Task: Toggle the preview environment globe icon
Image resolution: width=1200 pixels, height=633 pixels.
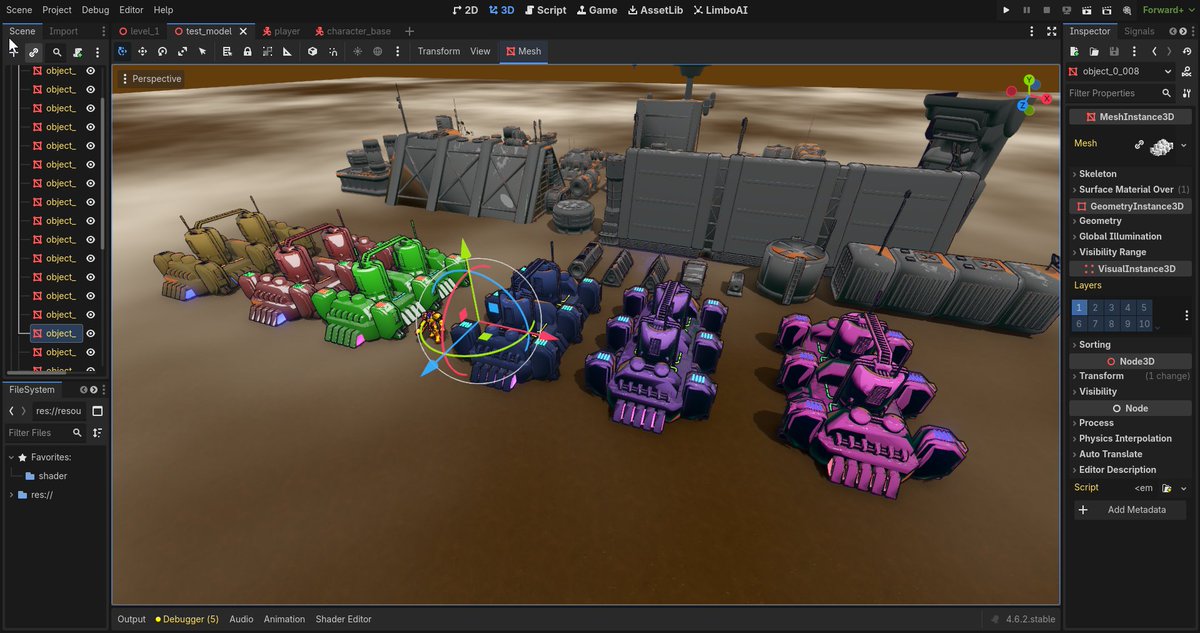Action: (x=378, y=51)
